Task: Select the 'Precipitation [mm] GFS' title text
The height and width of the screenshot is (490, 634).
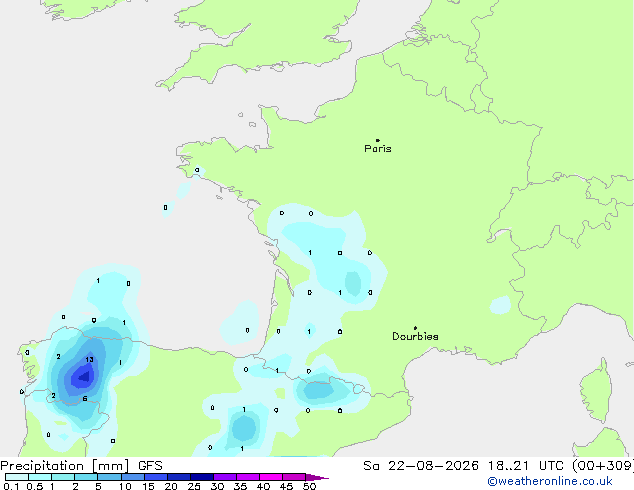Action: pos(81,466)
